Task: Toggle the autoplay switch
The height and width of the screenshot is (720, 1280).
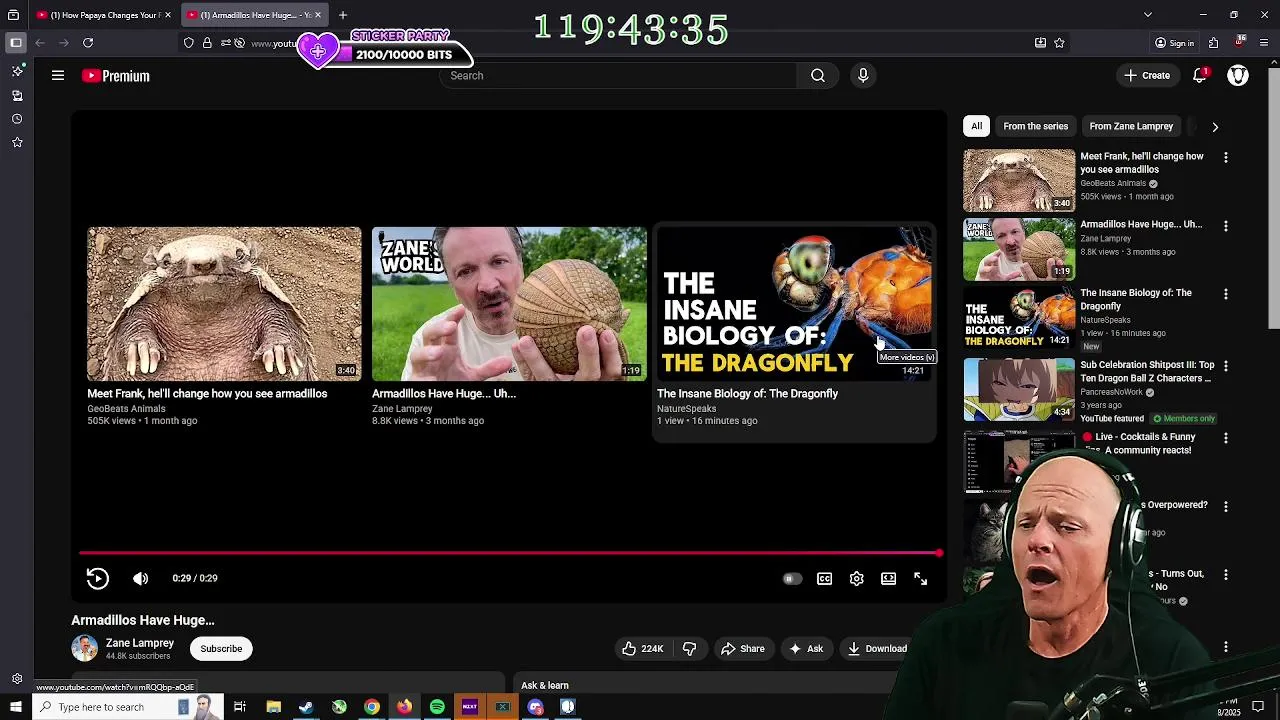Action: (791, 579)
